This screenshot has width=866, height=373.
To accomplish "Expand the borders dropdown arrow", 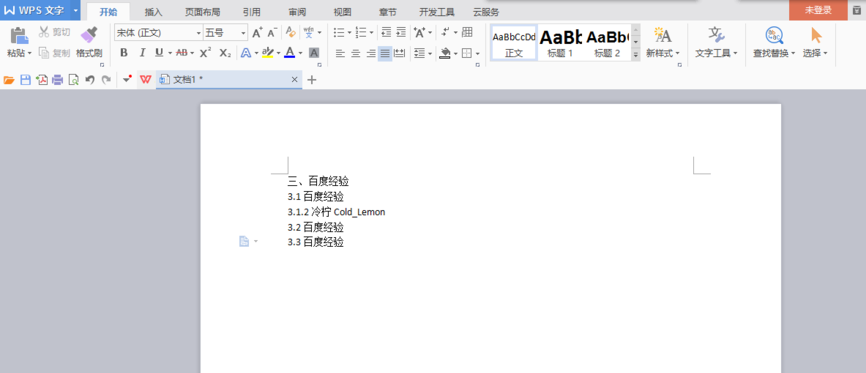I will [477, 54].
